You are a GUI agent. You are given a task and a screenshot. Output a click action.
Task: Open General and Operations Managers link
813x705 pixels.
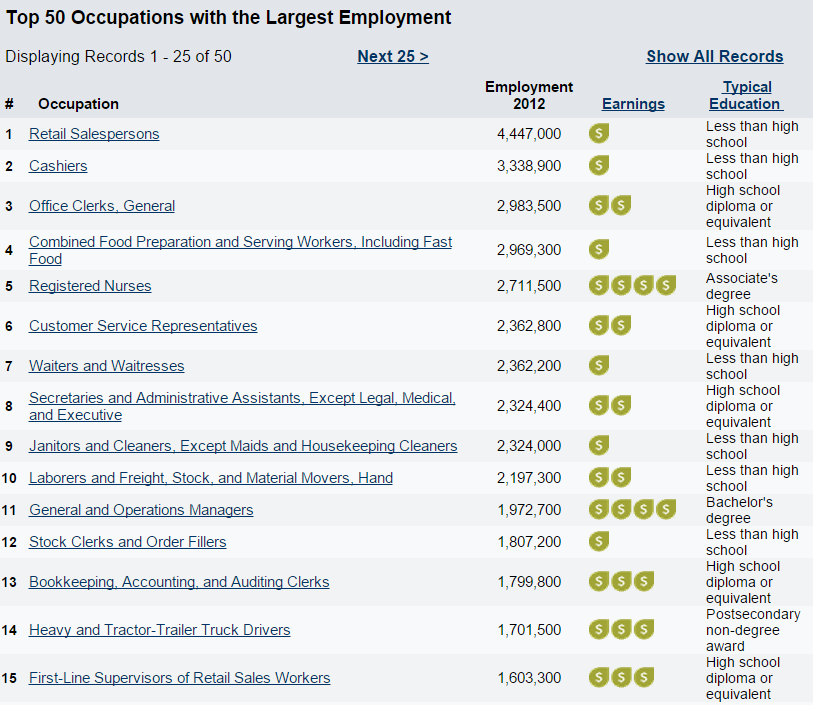[141, 510]
